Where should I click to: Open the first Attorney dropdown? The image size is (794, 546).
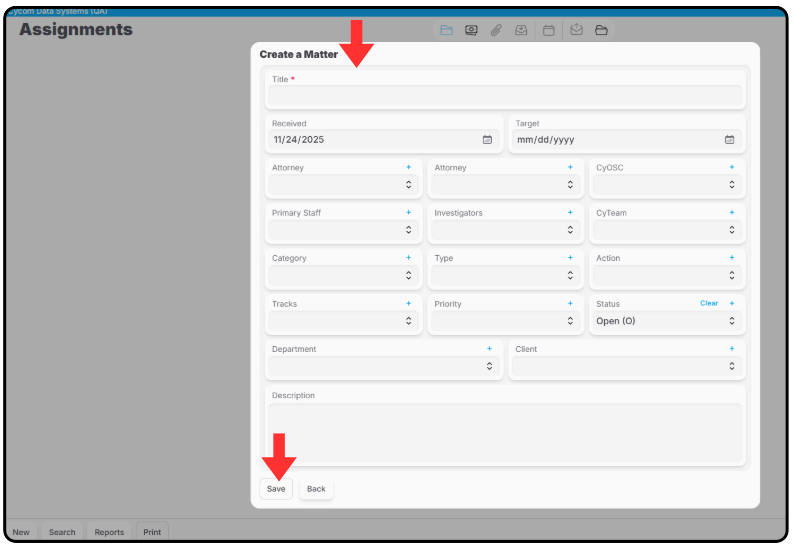pyautogui.click(x=344, y=185)
